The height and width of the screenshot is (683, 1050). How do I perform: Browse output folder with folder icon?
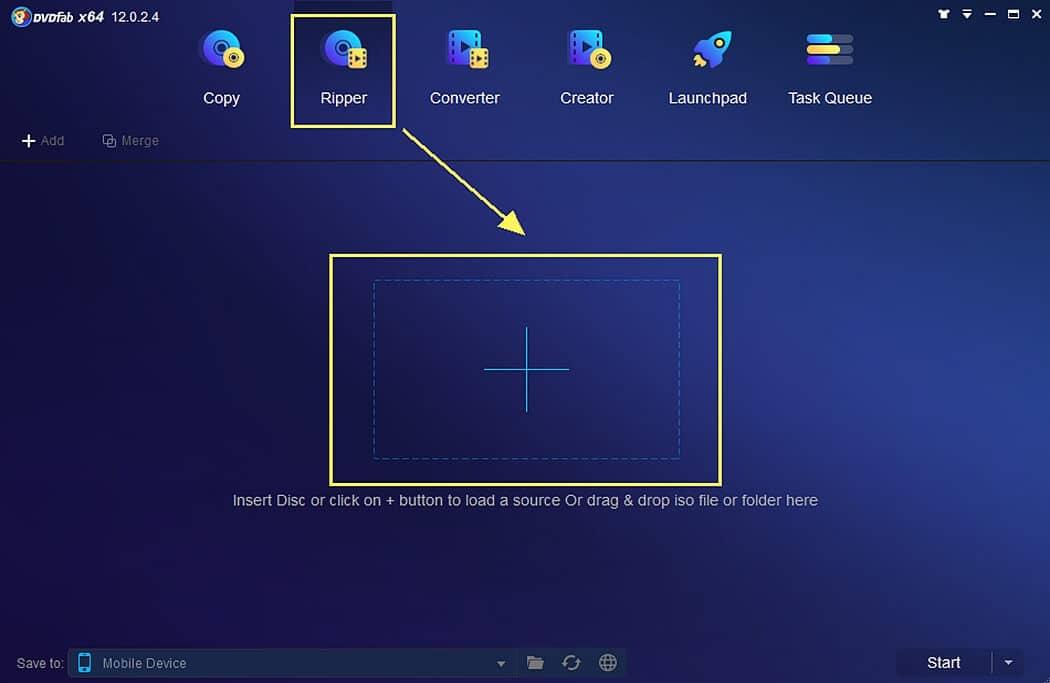tap(535, 663)
